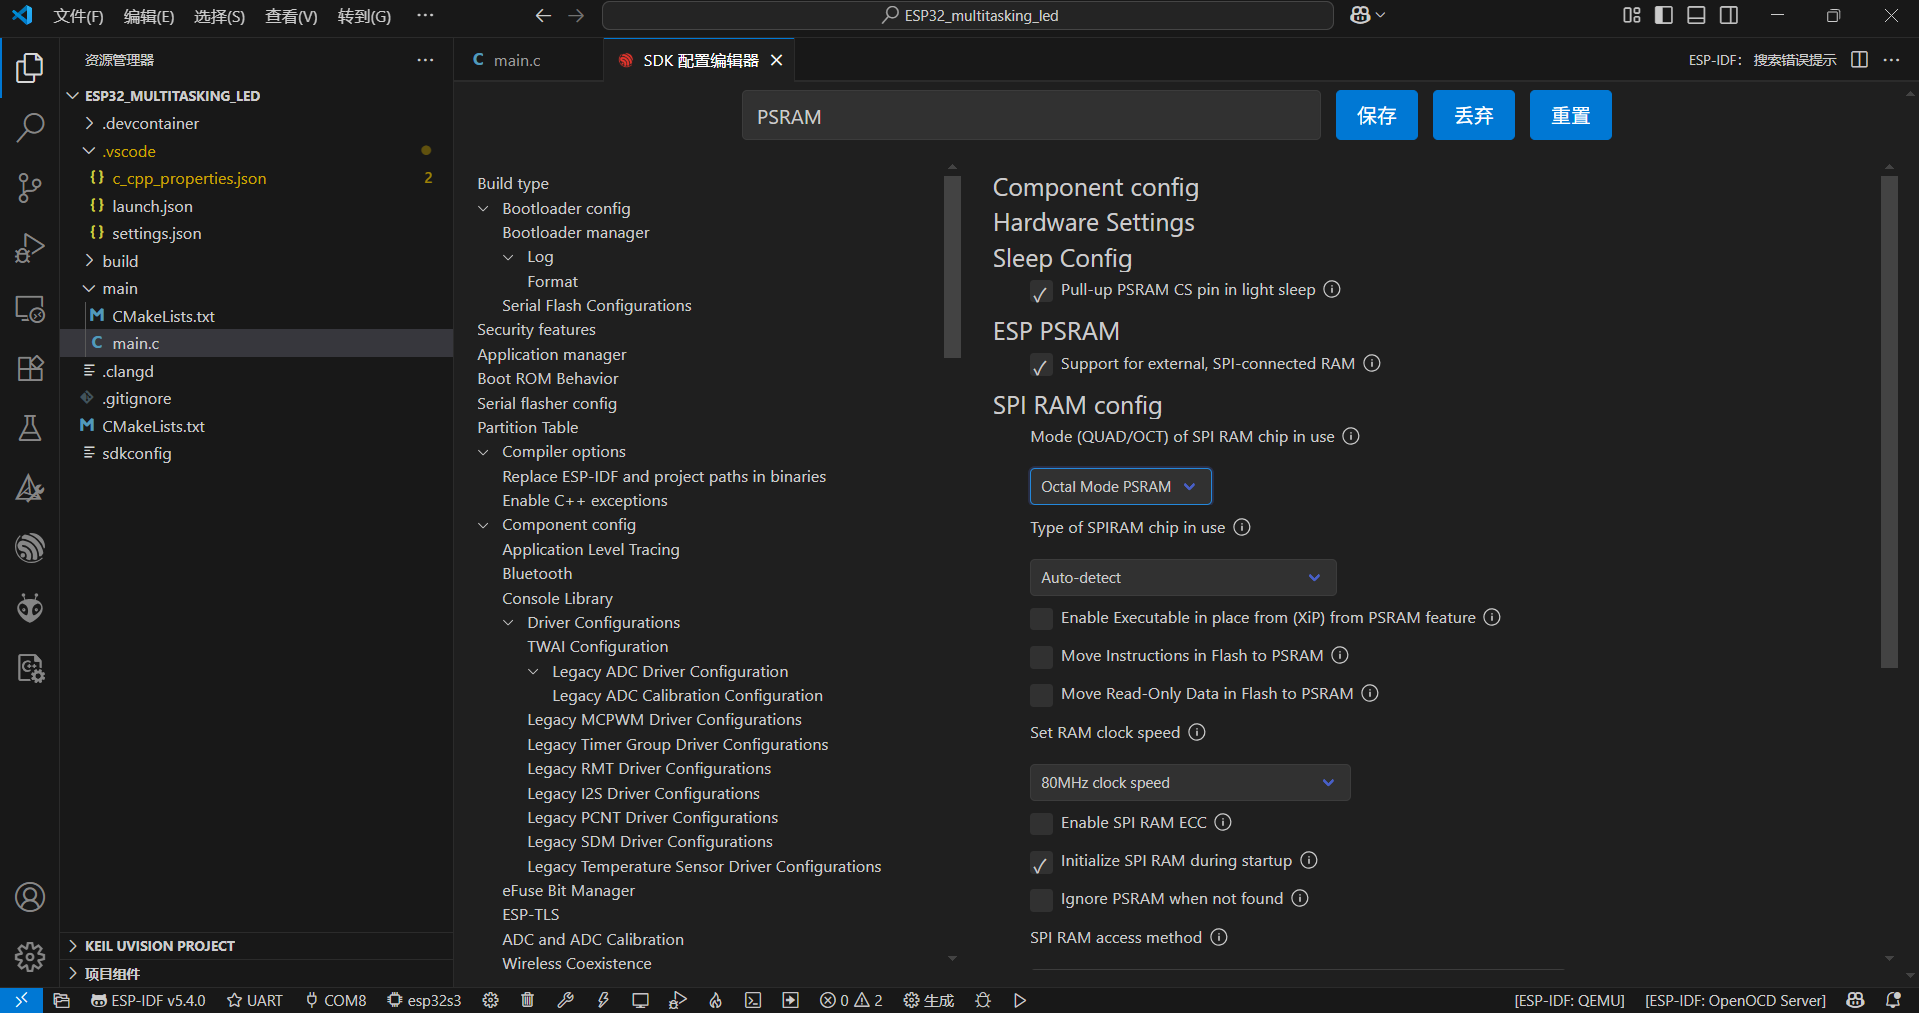Enable Executable in place (XiP) from PSRAM
Image resolution: width=1919 pixels, height=1013 pixels.
pyautogui.click(x=1041, y=619)
